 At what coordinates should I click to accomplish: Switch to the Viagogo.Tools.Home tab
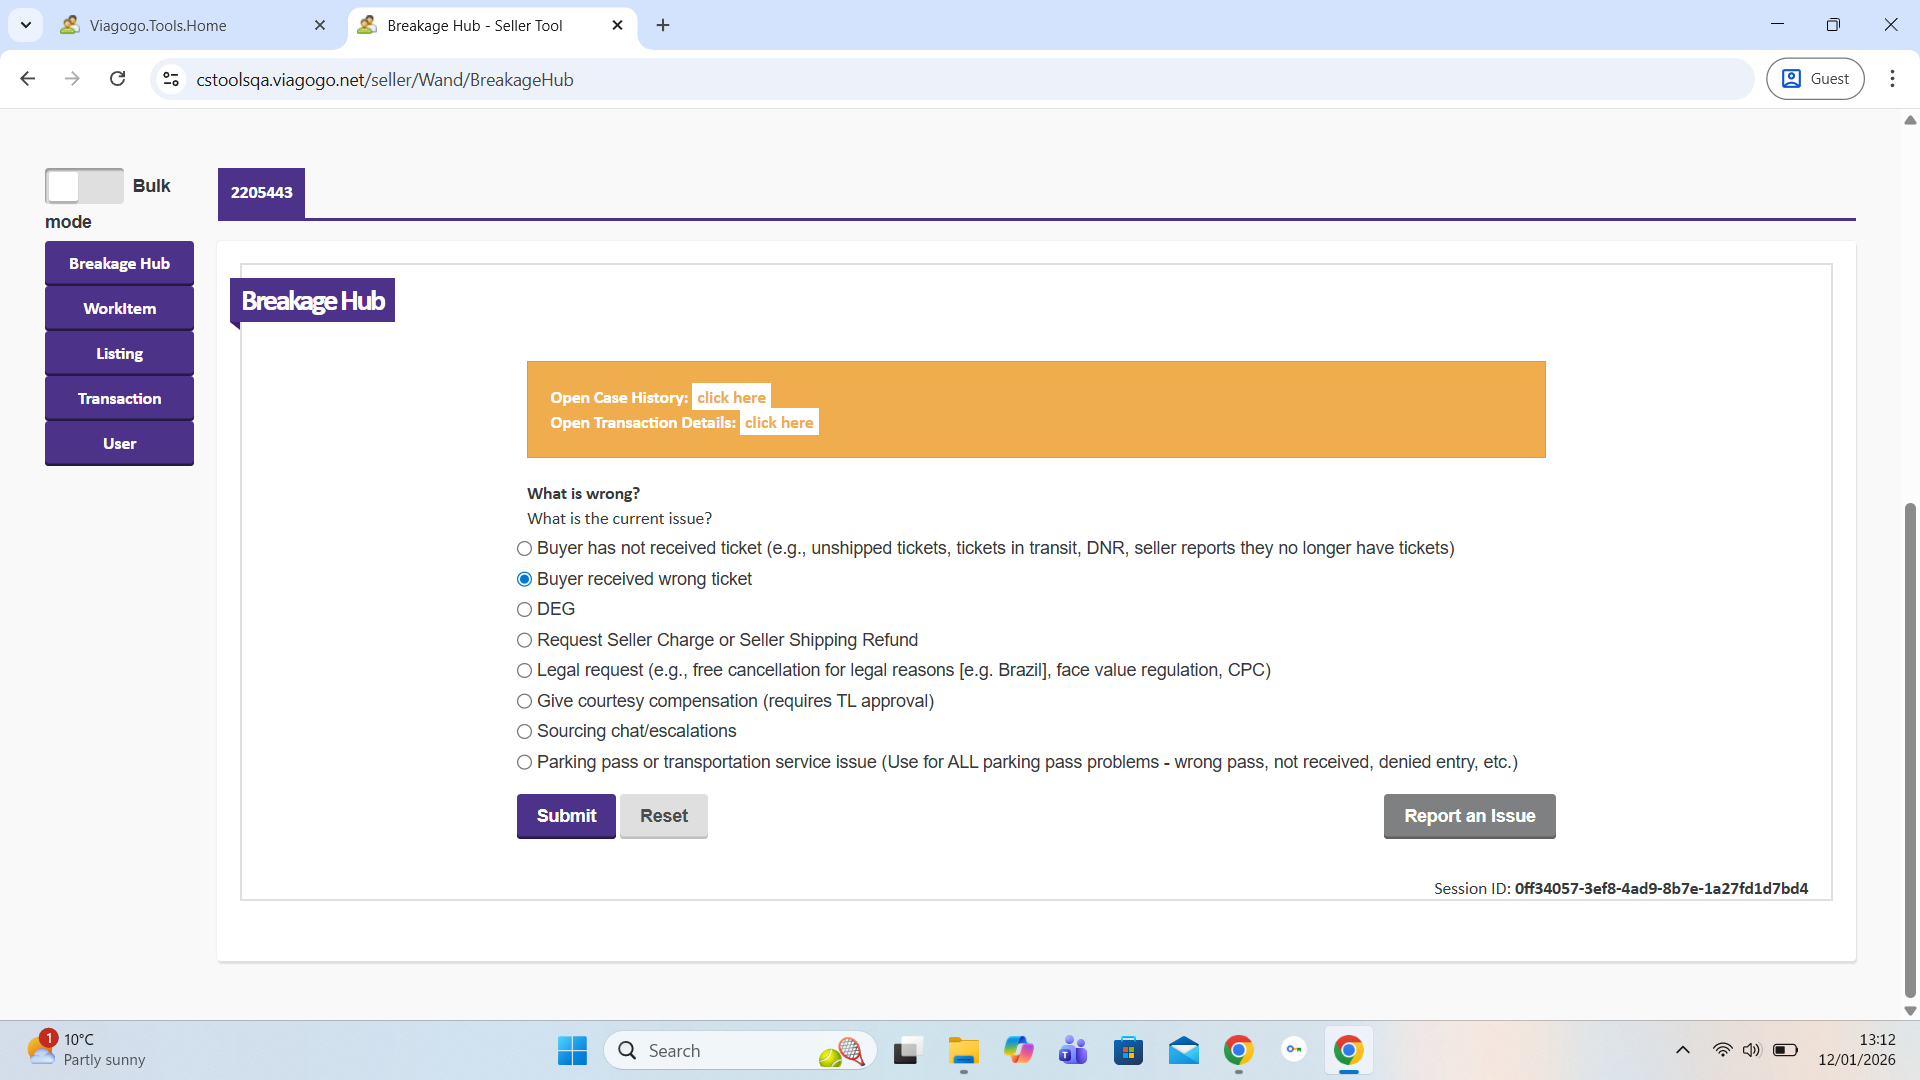pyautogui.click(x=190, y=25)
